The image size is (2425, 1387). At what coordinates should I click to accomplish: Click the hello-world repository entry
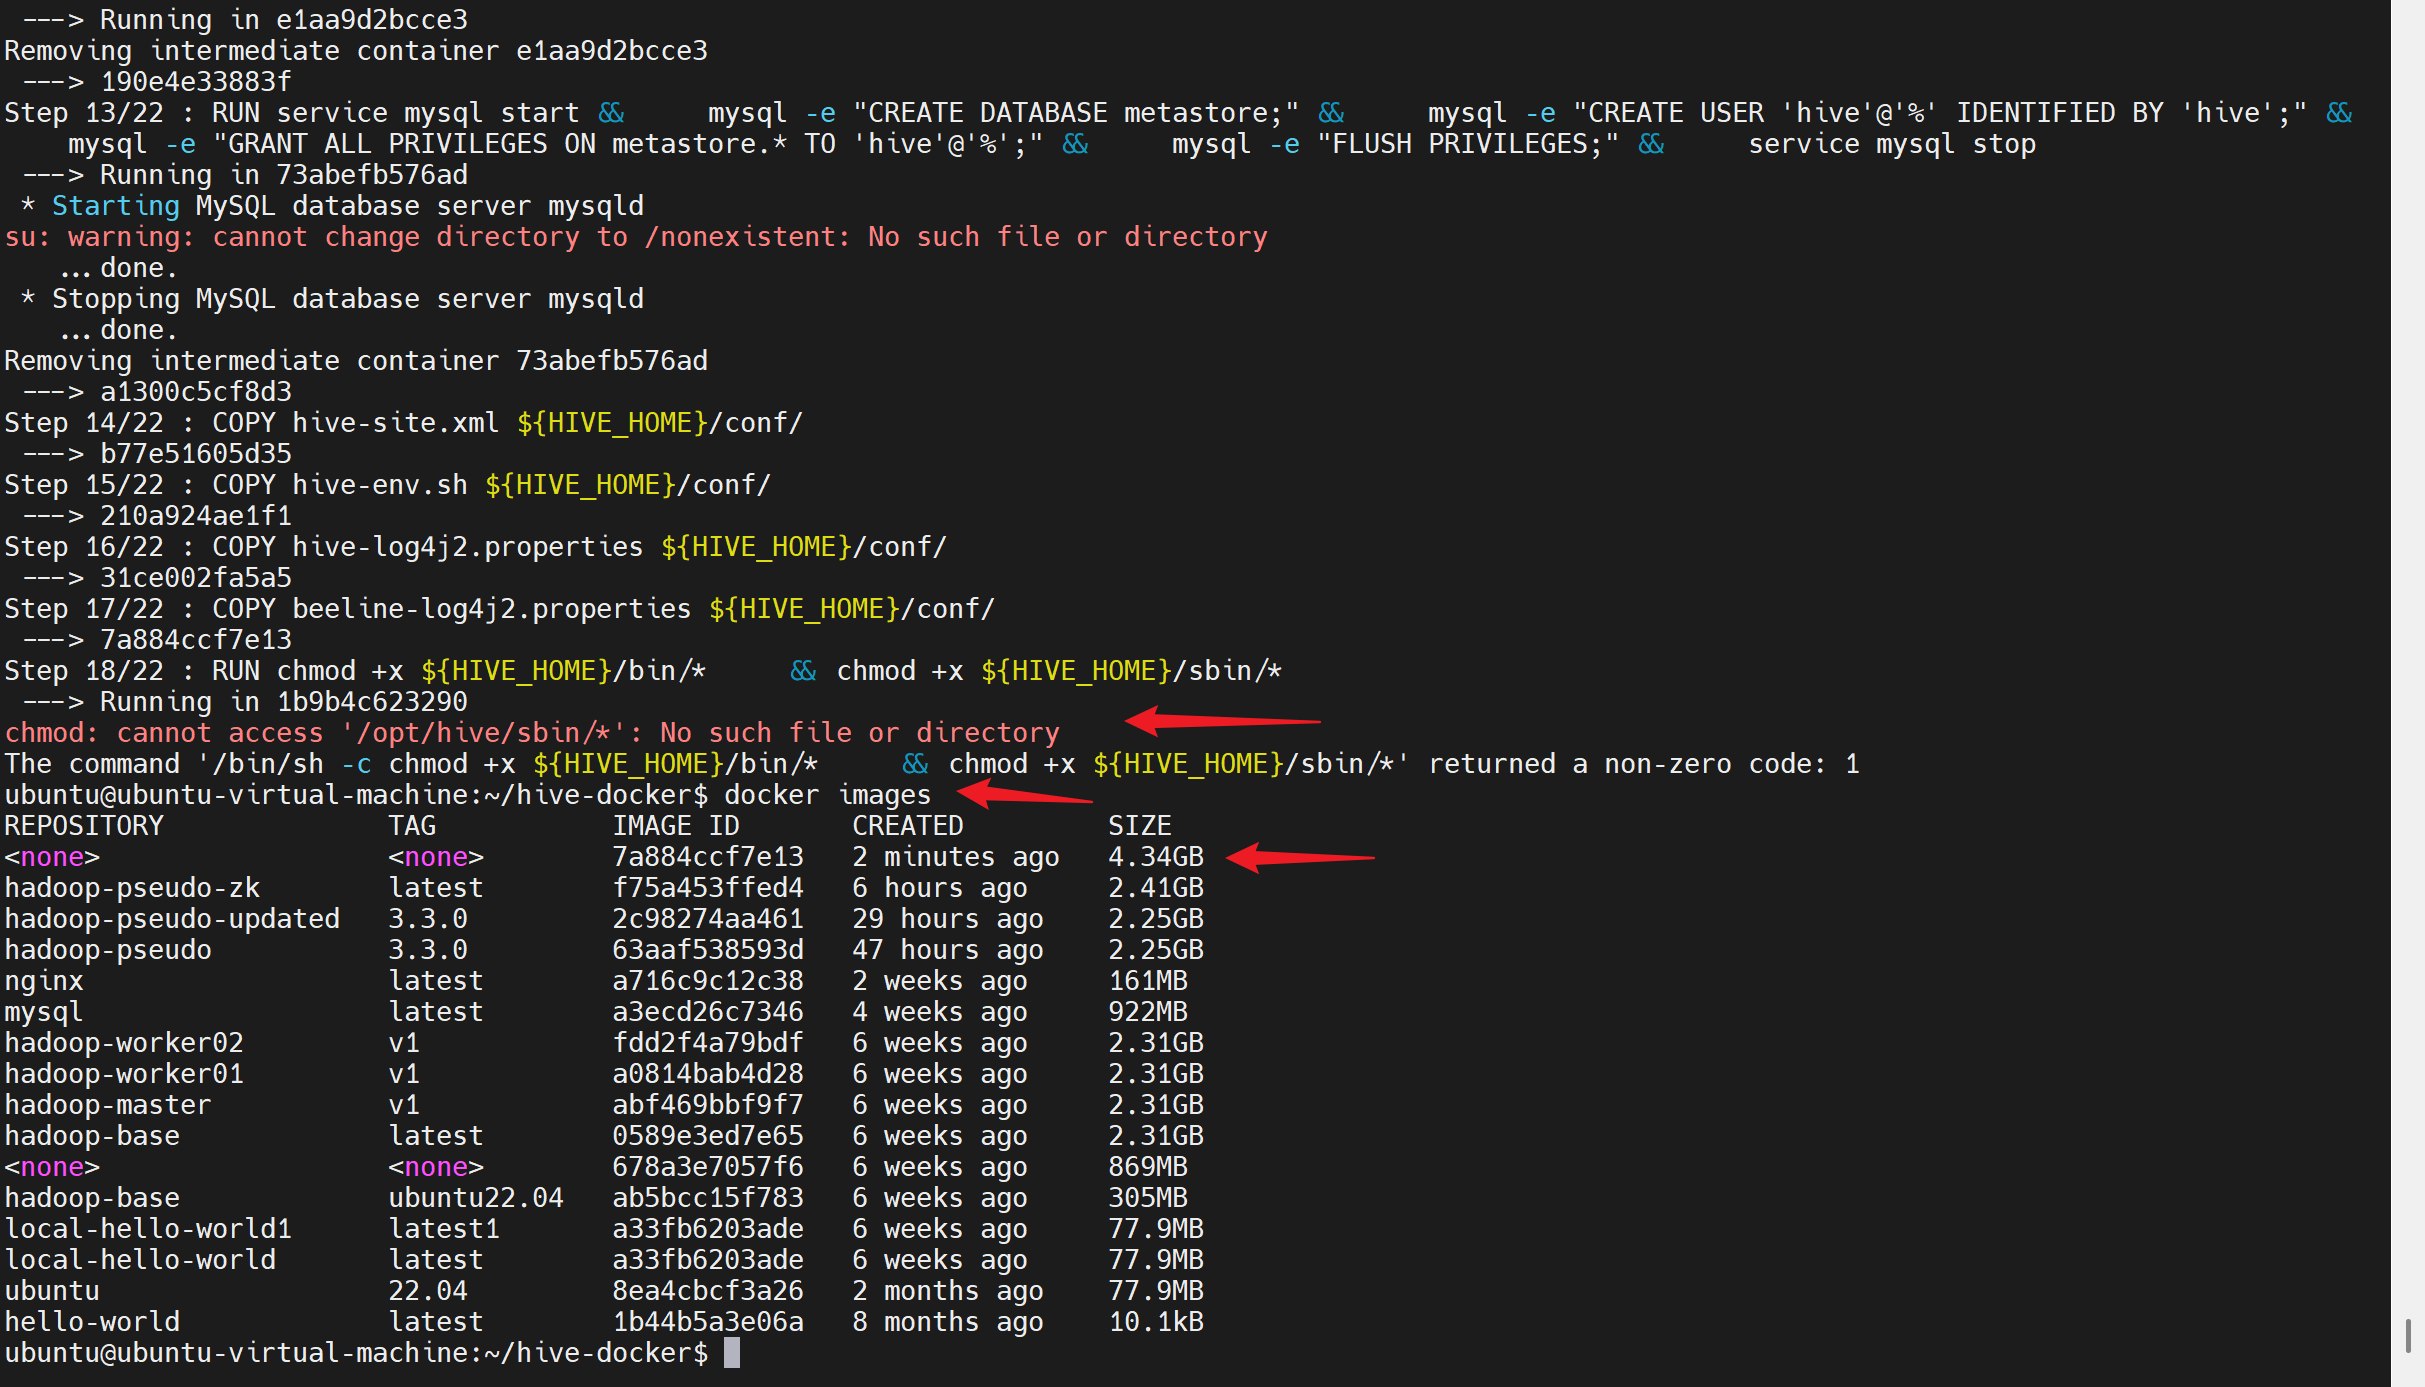pyautogui.click(x=92, y=1322)
